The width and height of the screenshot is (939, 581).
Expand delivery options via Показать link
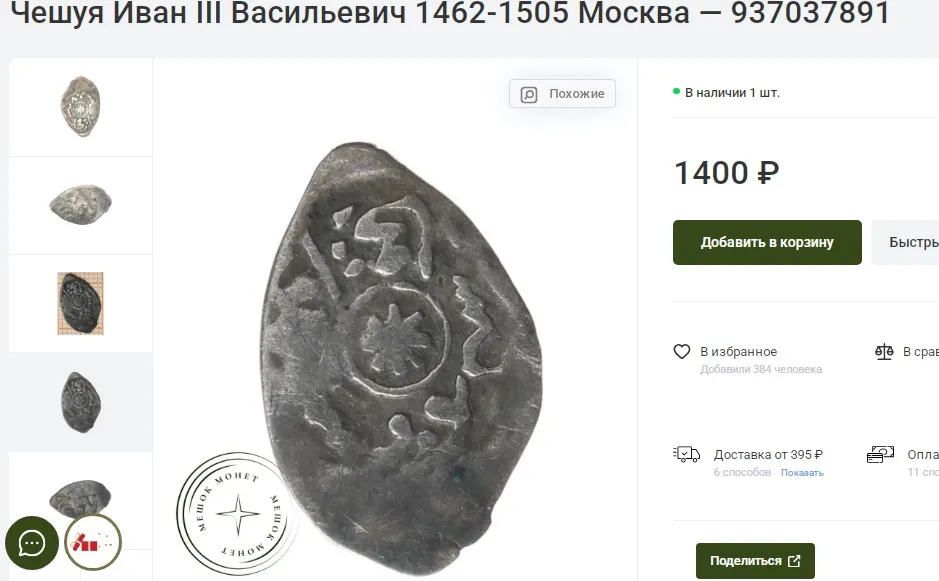pyautogui.click(x=802, y=473)
